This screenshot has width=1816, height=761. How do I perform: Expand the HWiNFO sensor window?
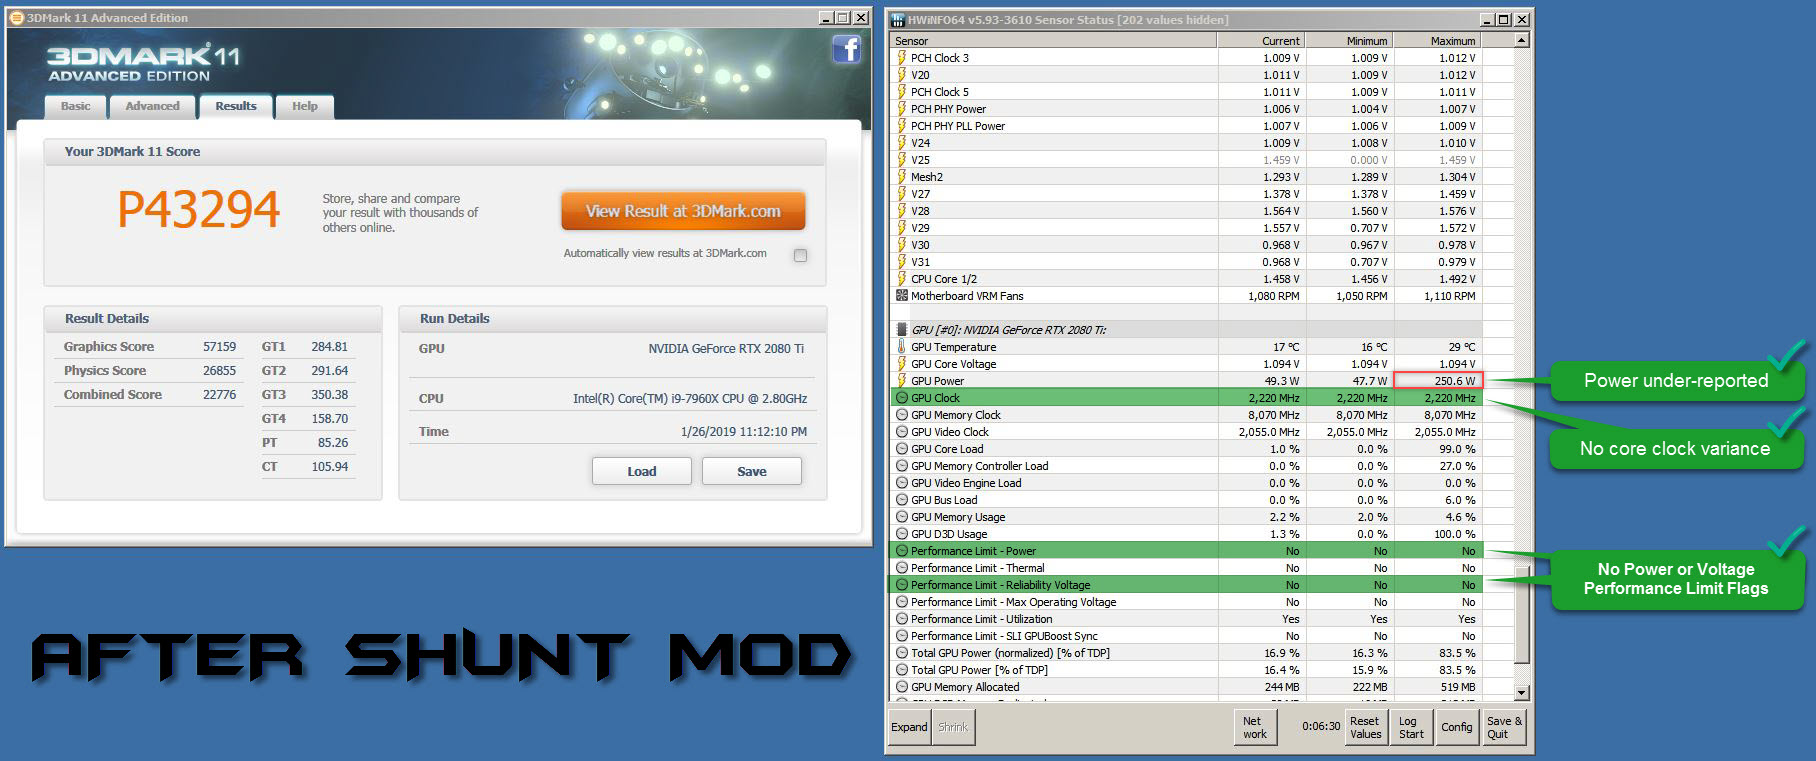click(909, 727)
